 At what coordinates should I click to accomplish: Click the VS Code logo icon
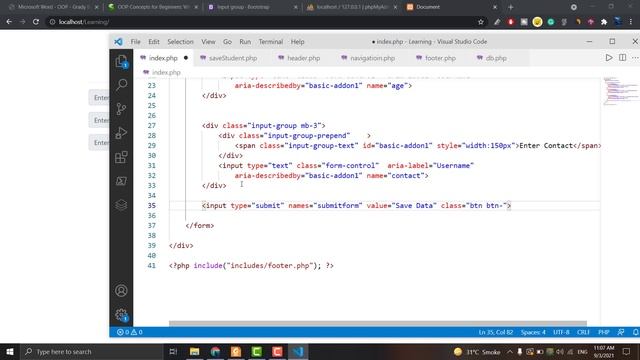118,42
